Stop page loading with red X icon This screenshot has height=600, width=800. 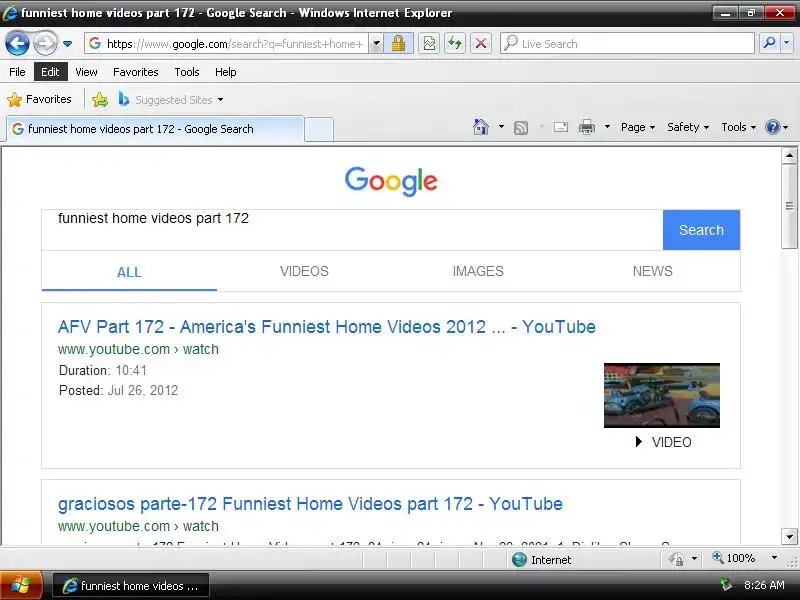tap(481, 44)
